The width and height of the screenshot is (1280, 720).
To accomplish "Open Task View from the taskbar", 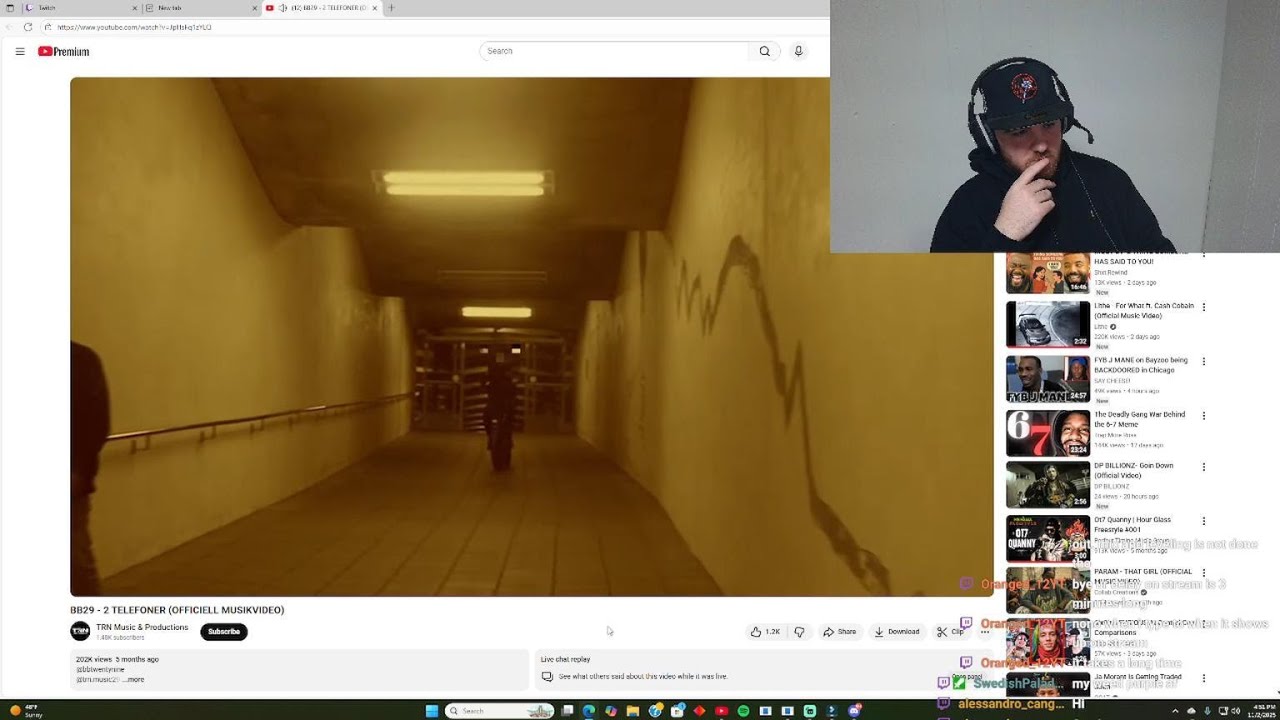I will point(567,711).
